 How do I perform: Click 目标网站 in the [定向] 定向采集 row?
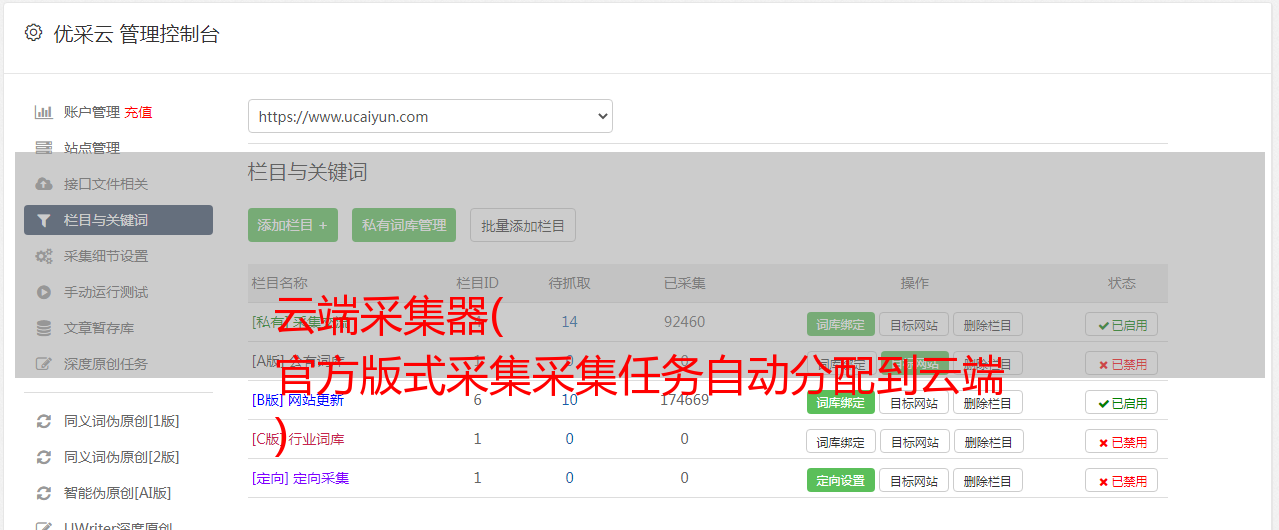point(914,480)
